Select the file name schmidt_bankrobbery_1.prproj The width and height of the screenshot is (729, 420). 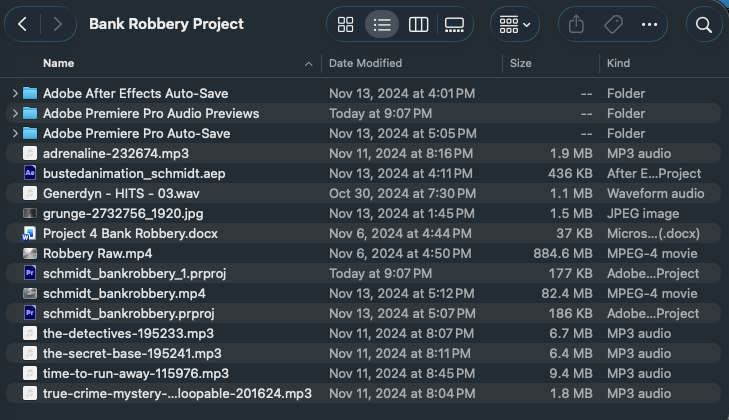click(134, 273)
